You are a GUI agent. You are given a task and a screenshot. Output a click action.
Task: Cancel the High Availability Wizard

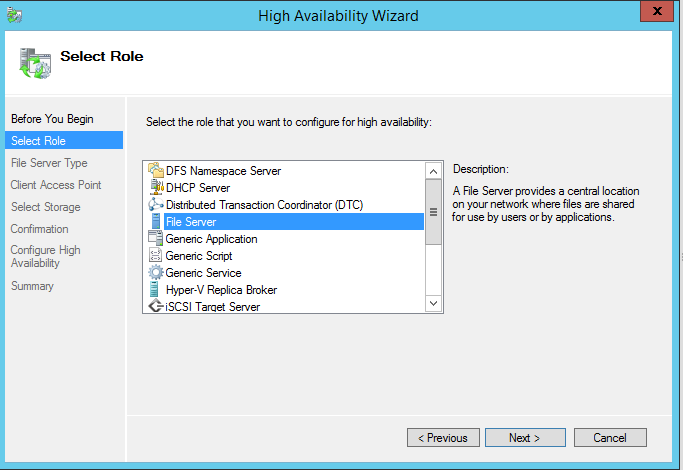[x=610, y=438]
